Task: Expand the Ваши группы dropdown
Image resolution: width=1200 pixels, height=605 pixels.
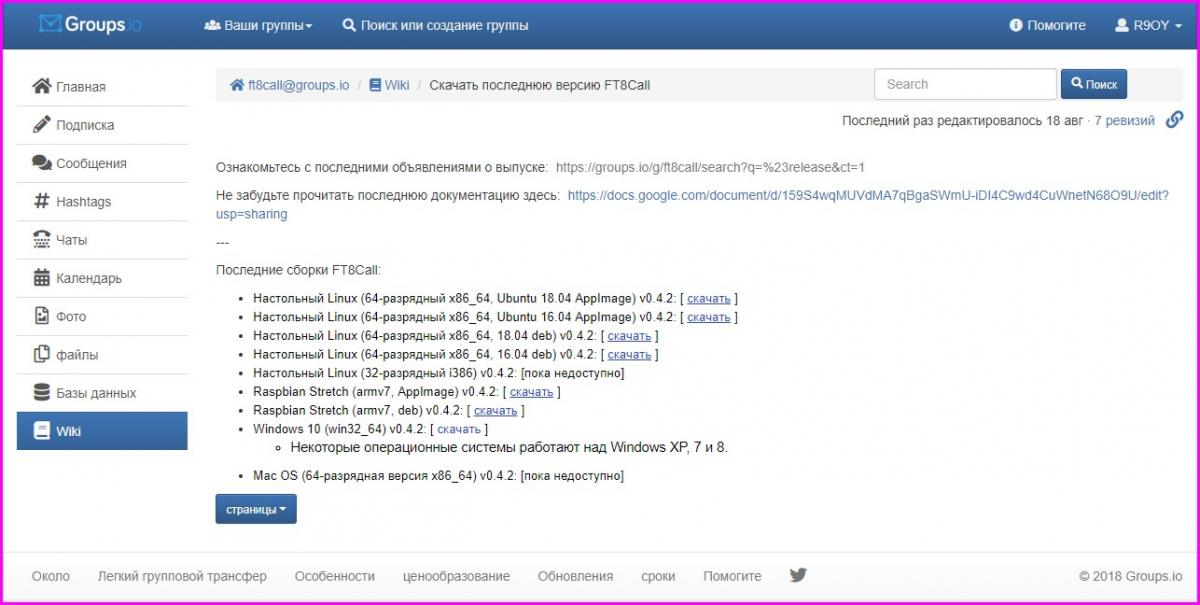Action: [258, 25]
